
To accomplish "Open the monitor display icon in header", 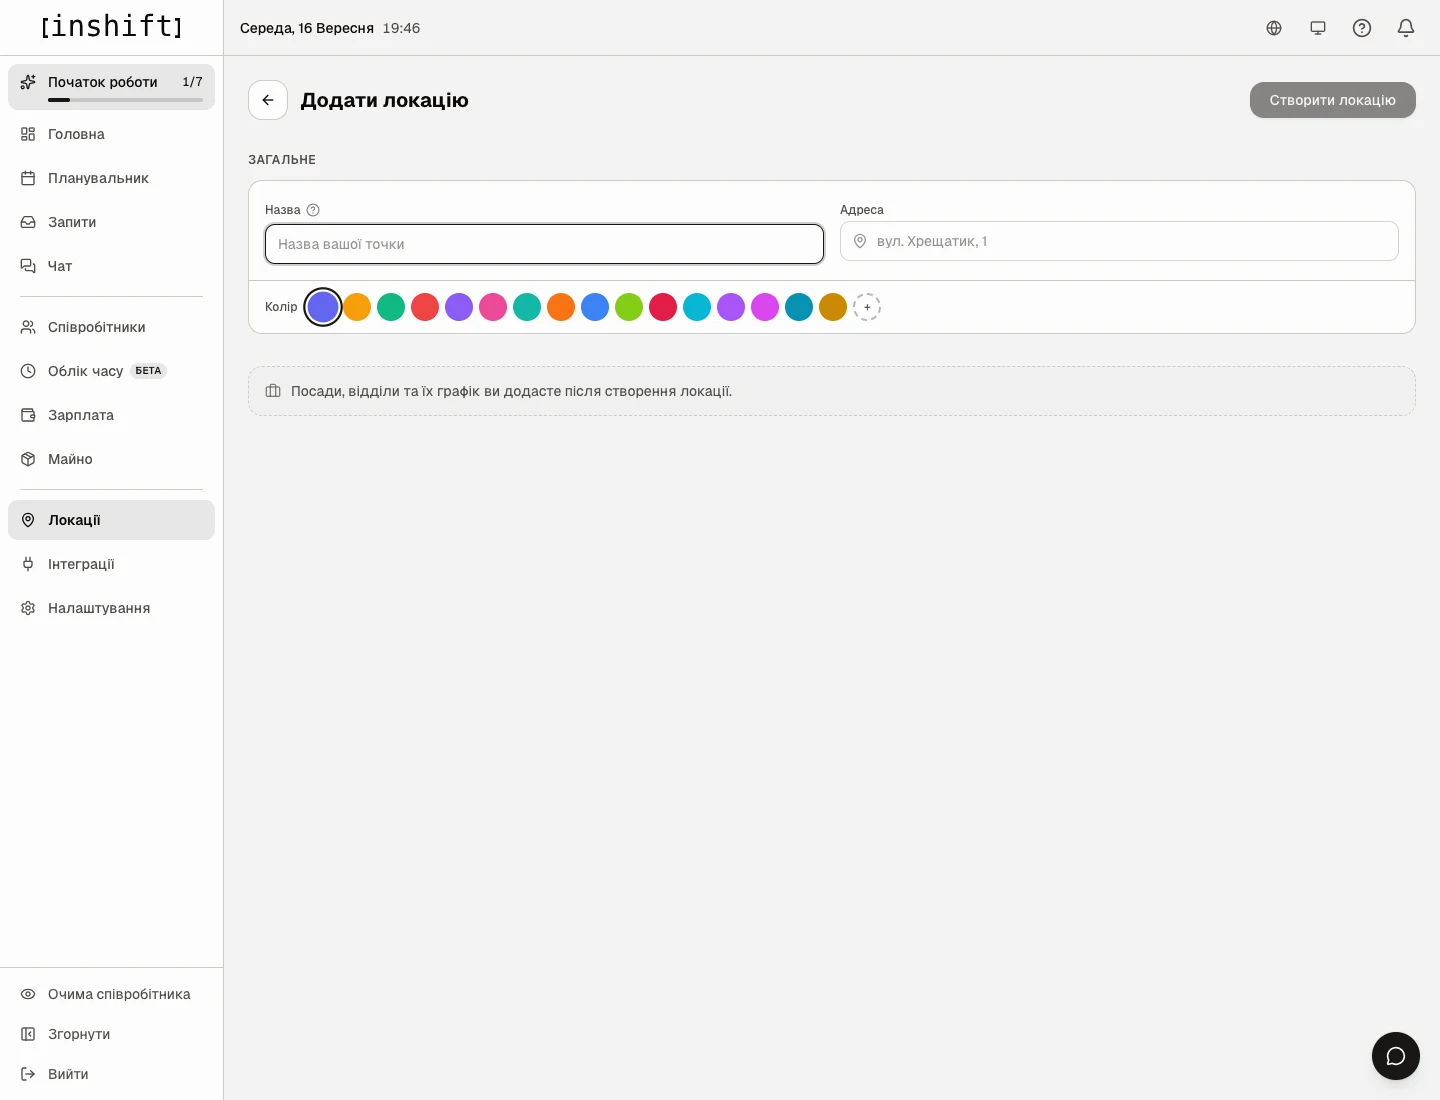I will click(1318, 28).
